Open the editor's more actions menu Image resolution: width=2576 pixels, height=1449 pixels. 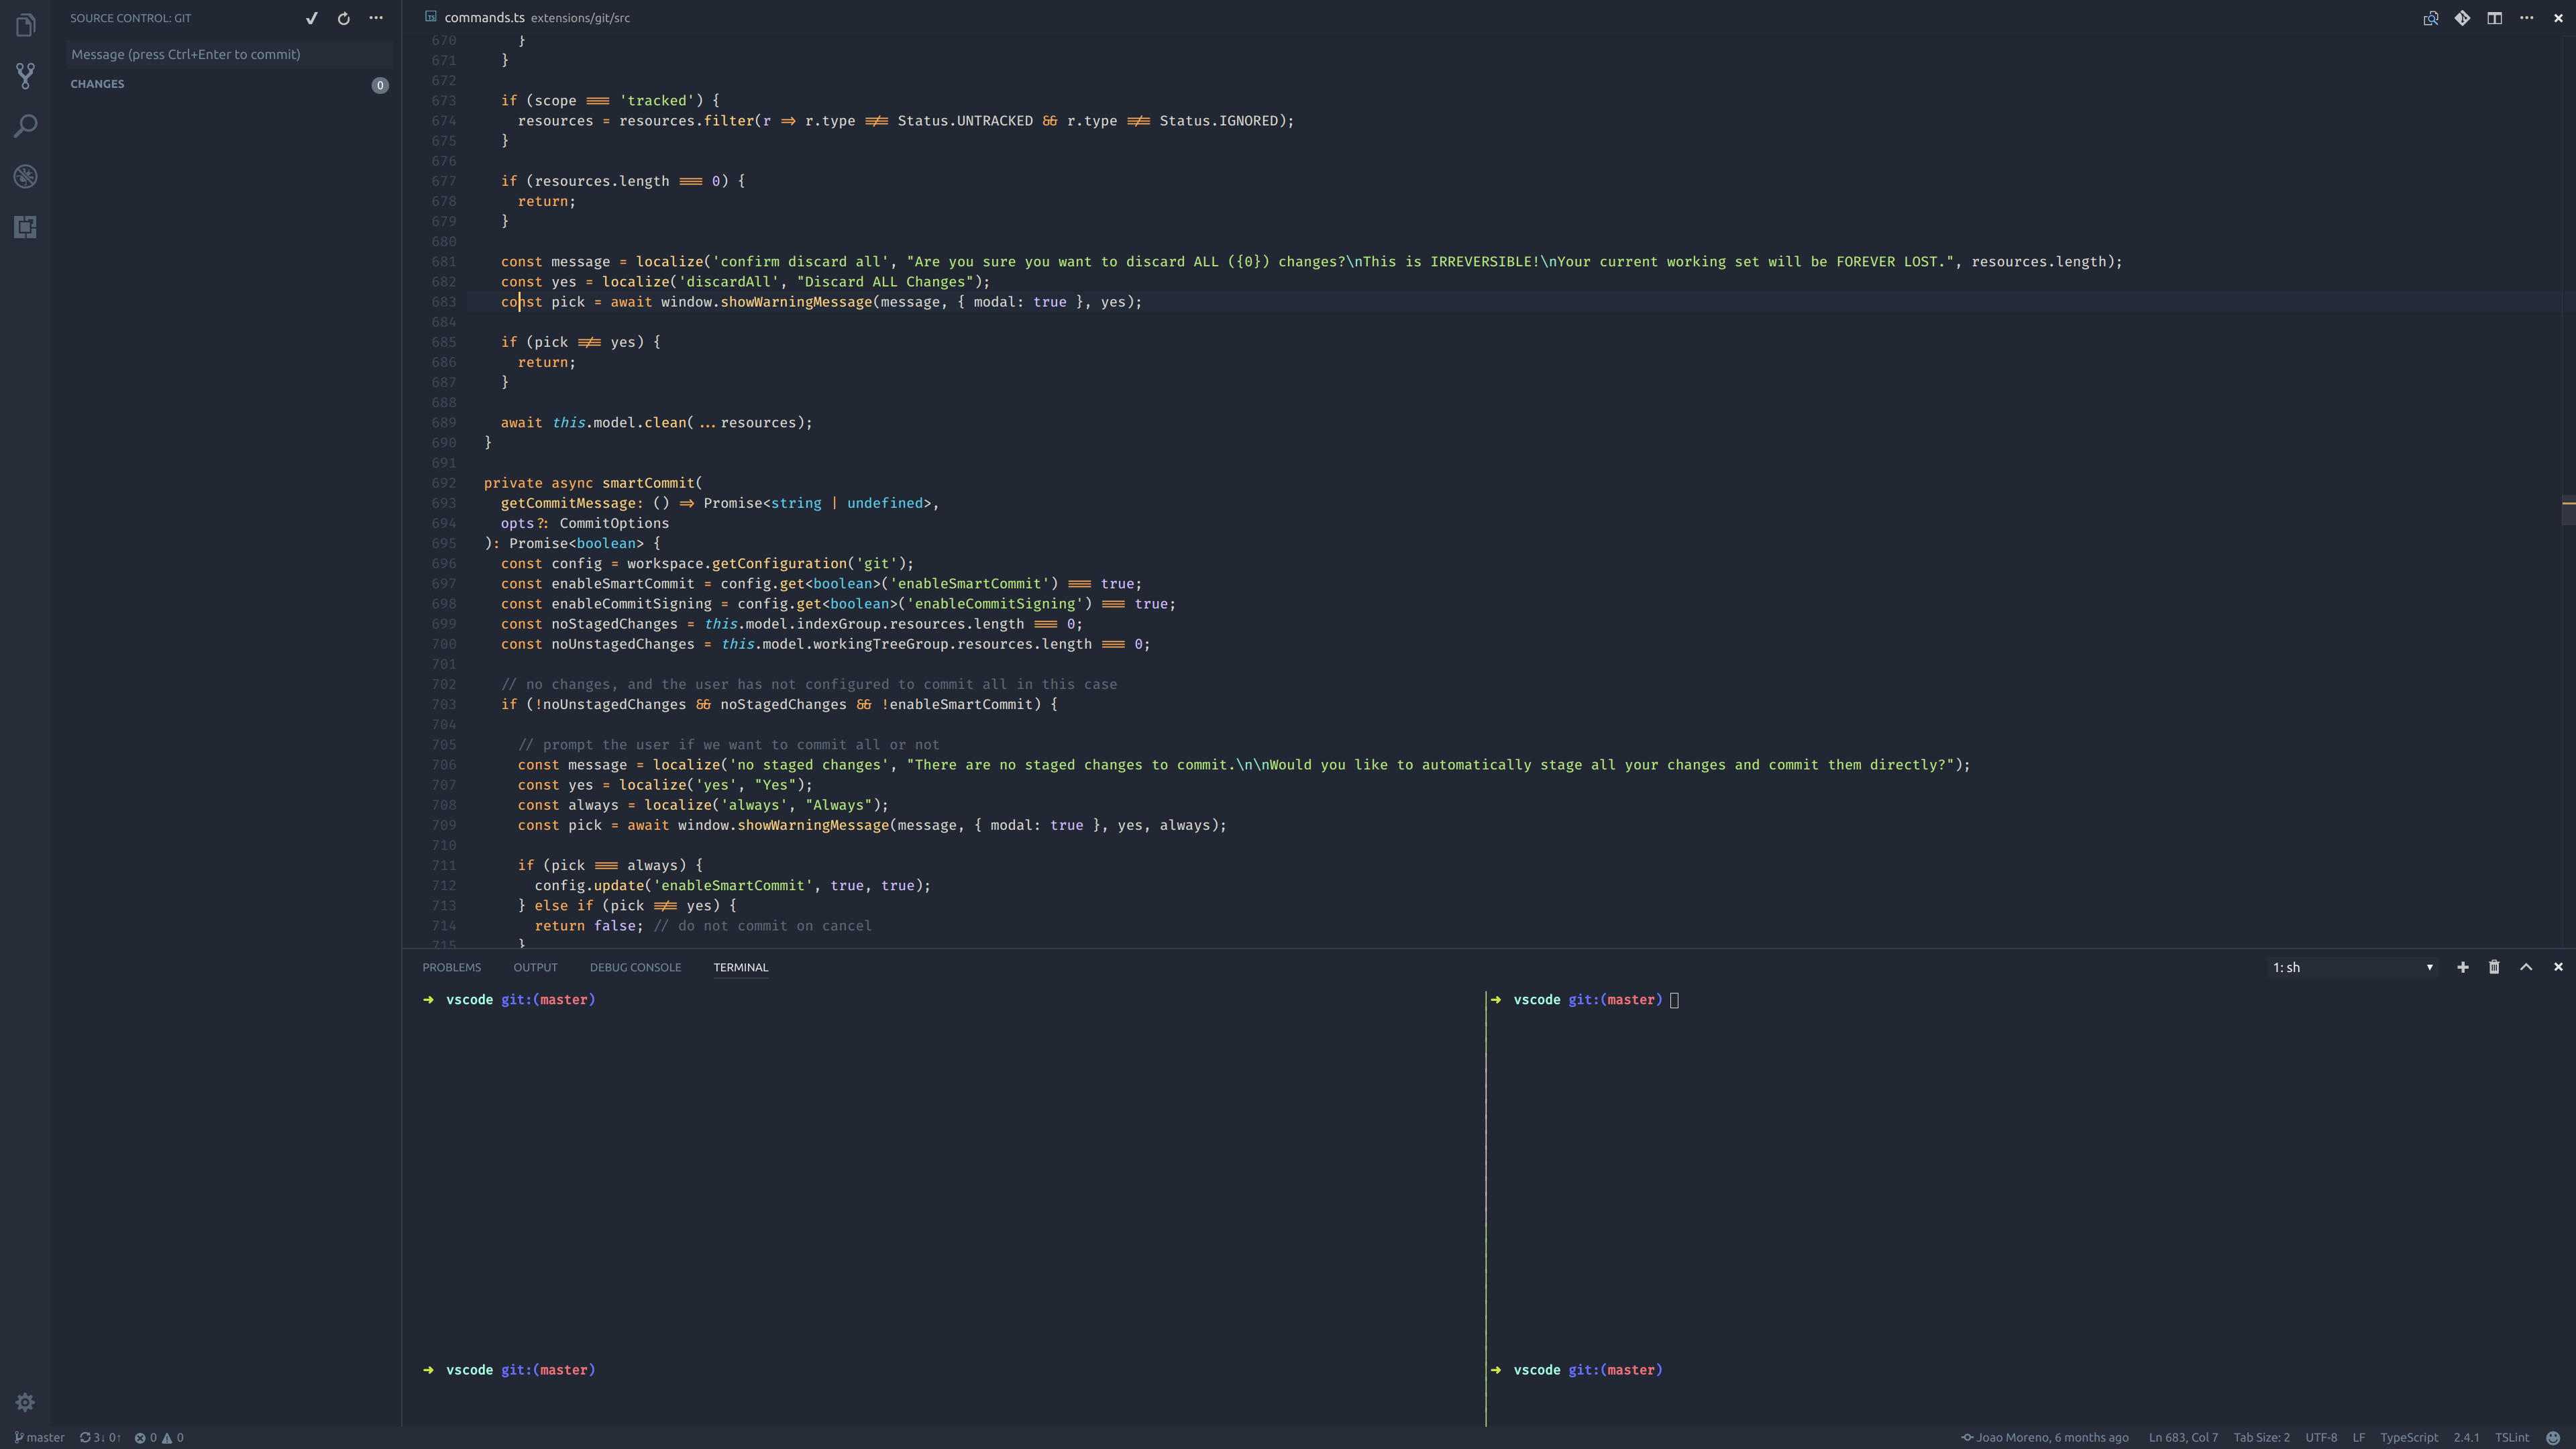2527,18
